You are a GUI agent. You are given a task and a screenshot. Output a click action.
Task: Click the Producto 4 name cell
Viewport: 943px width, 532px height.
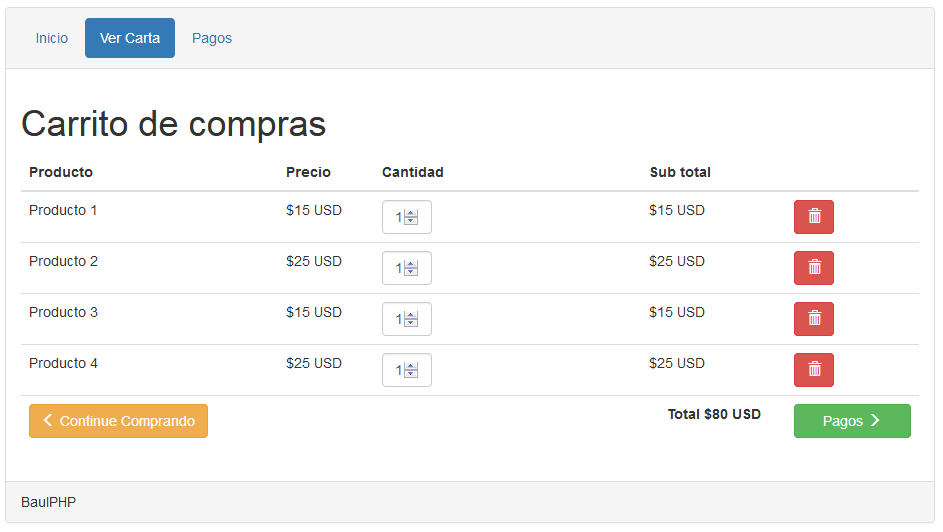63,364
